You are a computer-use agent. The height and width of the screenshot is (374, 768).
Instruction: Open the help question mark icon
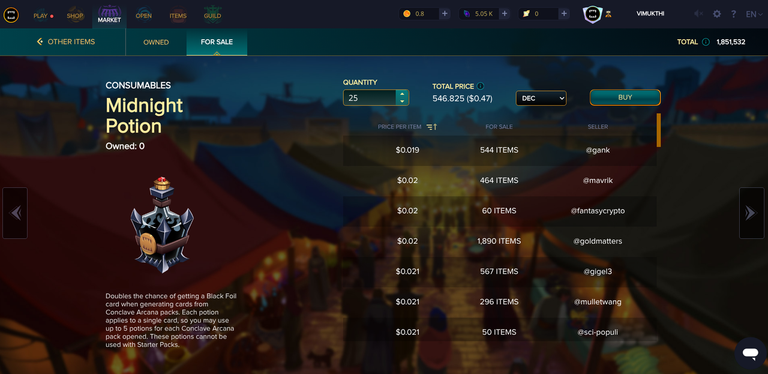point(733,14)
